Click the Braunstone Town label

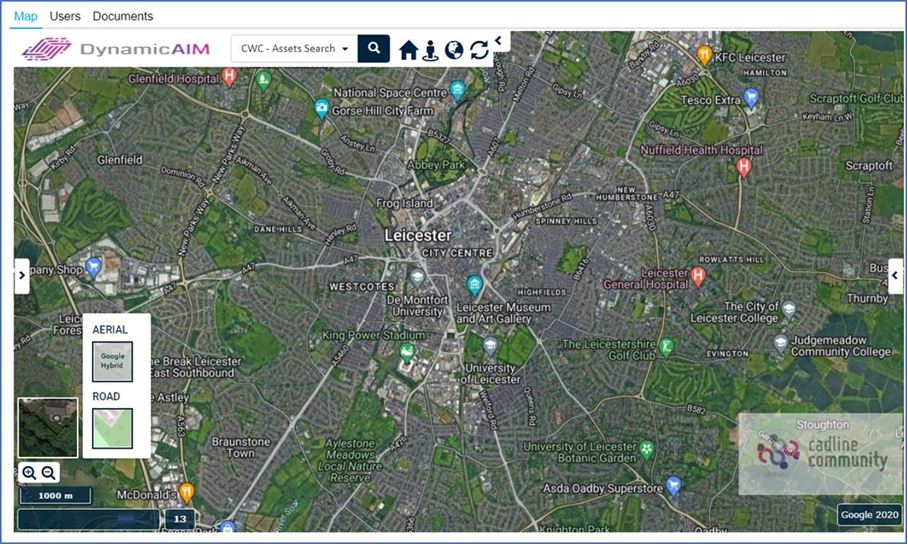241,447
